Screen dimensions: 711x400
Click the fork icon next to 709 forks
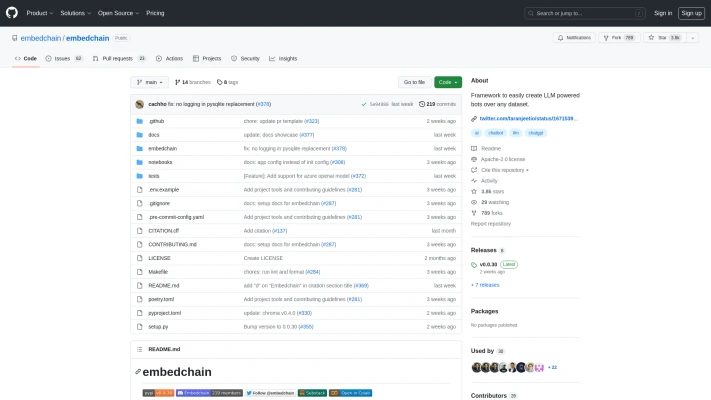pos(474,213)
